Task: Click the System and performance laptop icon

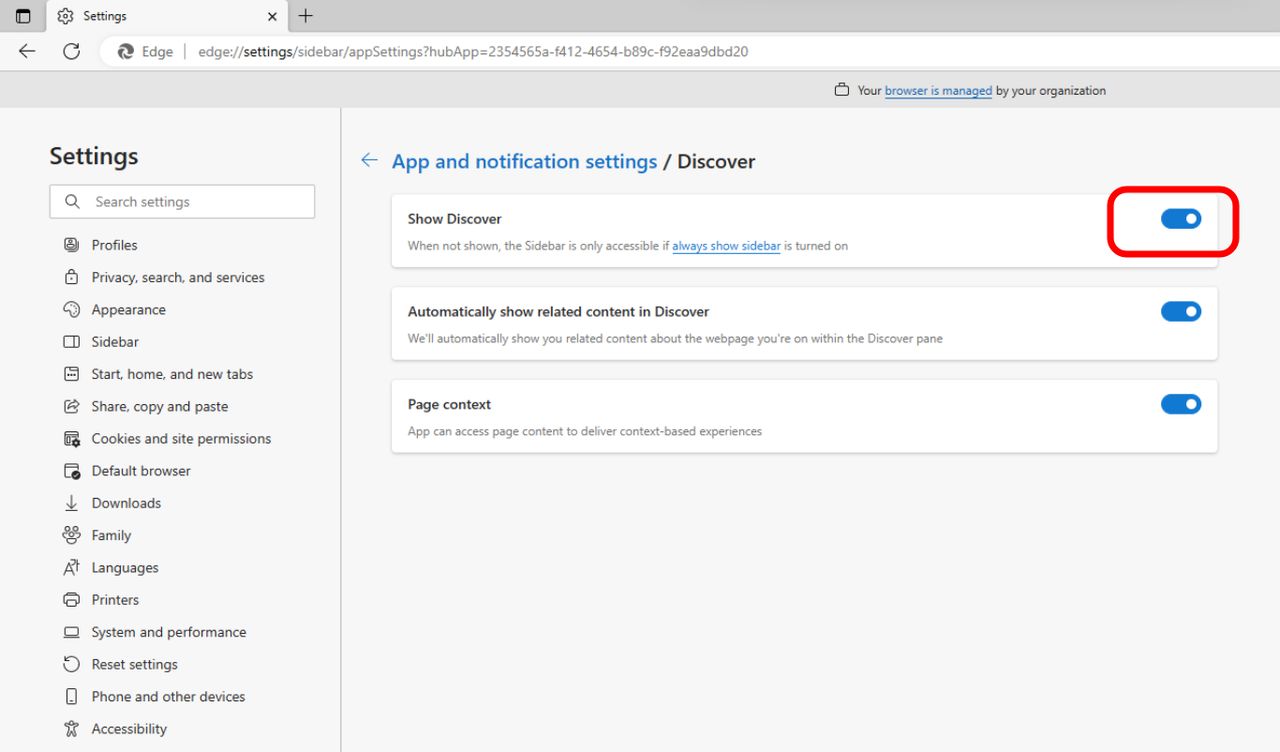Action: pos(71,632)
